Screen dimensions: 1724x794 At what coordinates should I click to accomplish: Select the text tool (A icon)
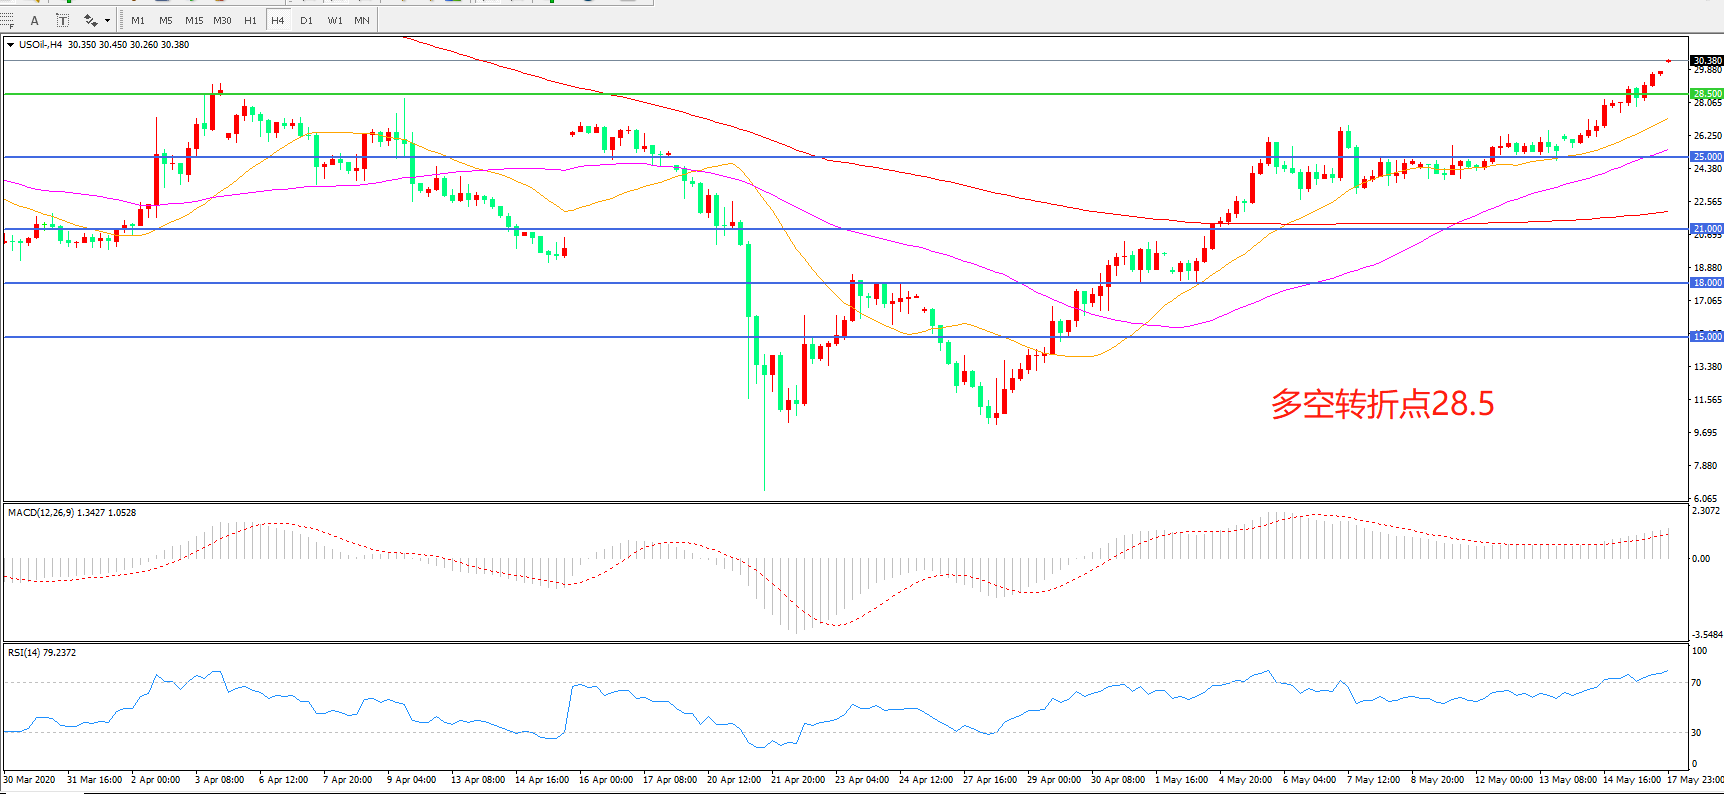coord(35,20)
